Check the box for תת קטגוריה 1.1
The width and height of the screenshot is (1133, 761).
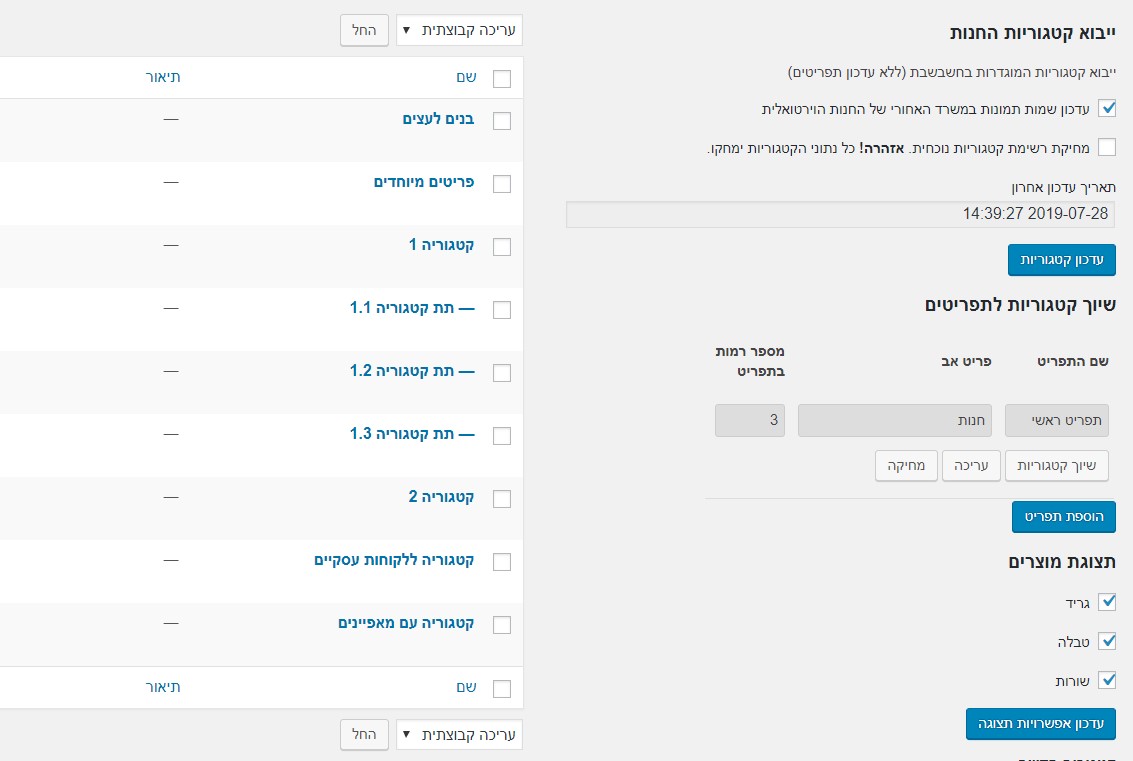(501, 309)
